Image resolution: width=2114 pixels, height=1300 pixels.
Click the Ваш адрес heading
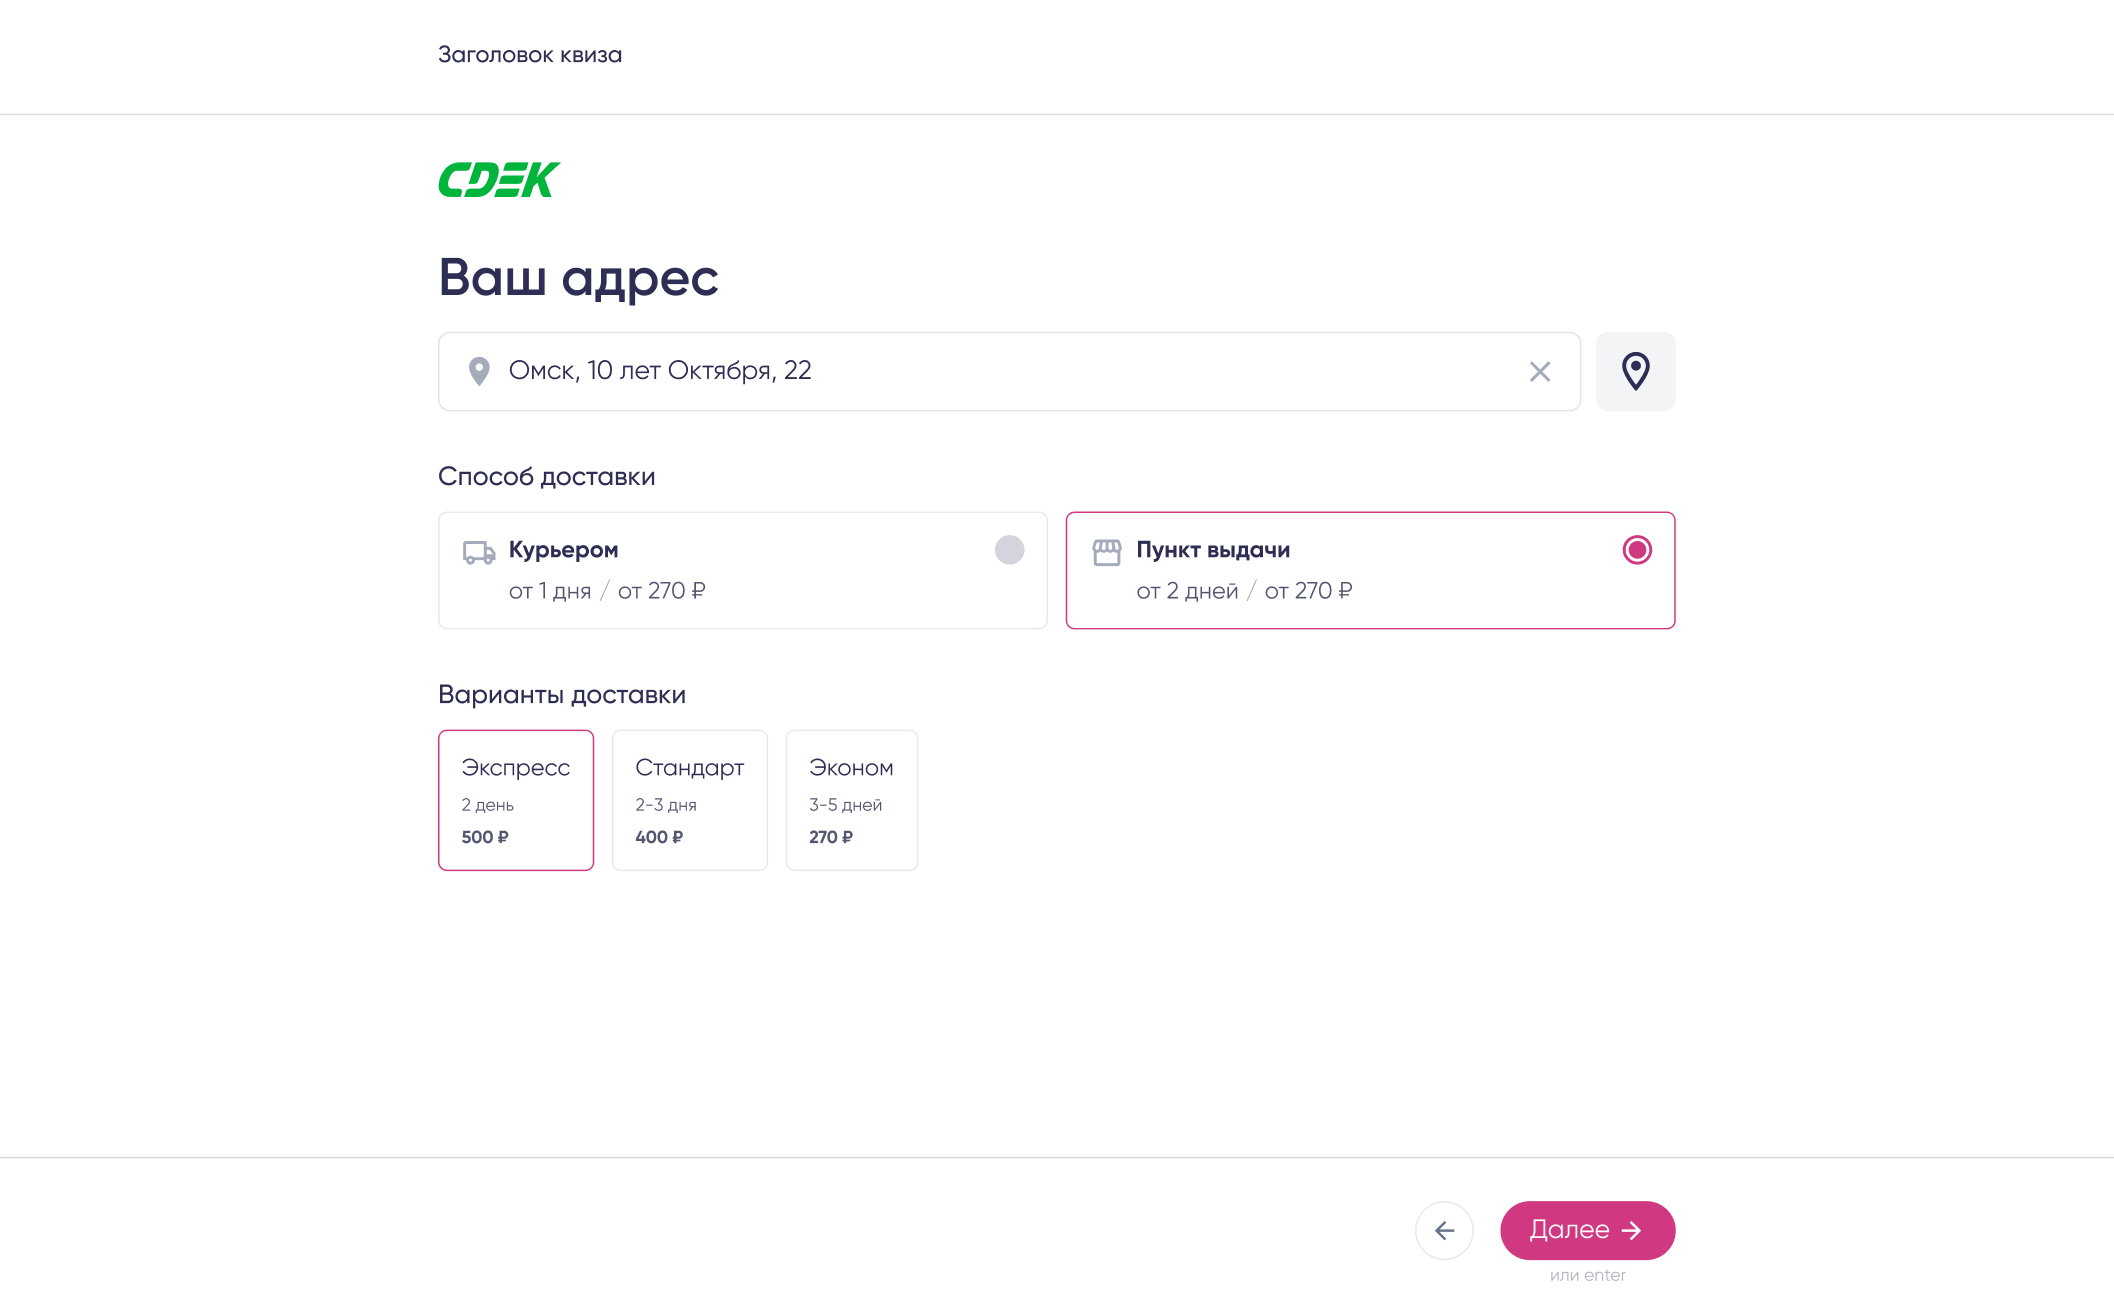578,277
